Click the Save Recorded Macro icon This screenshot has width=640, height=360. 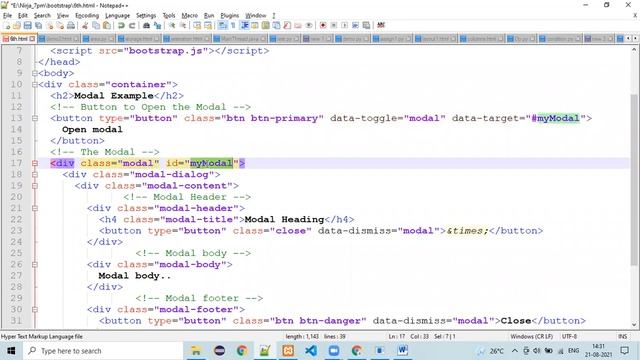367,25
